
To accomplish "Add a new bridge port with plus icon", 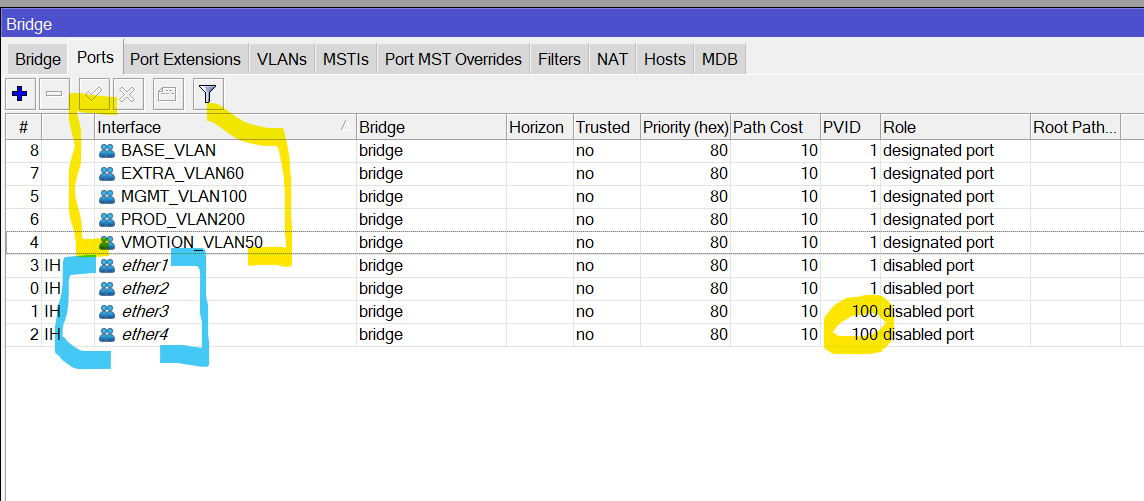I will click(20, 94).
